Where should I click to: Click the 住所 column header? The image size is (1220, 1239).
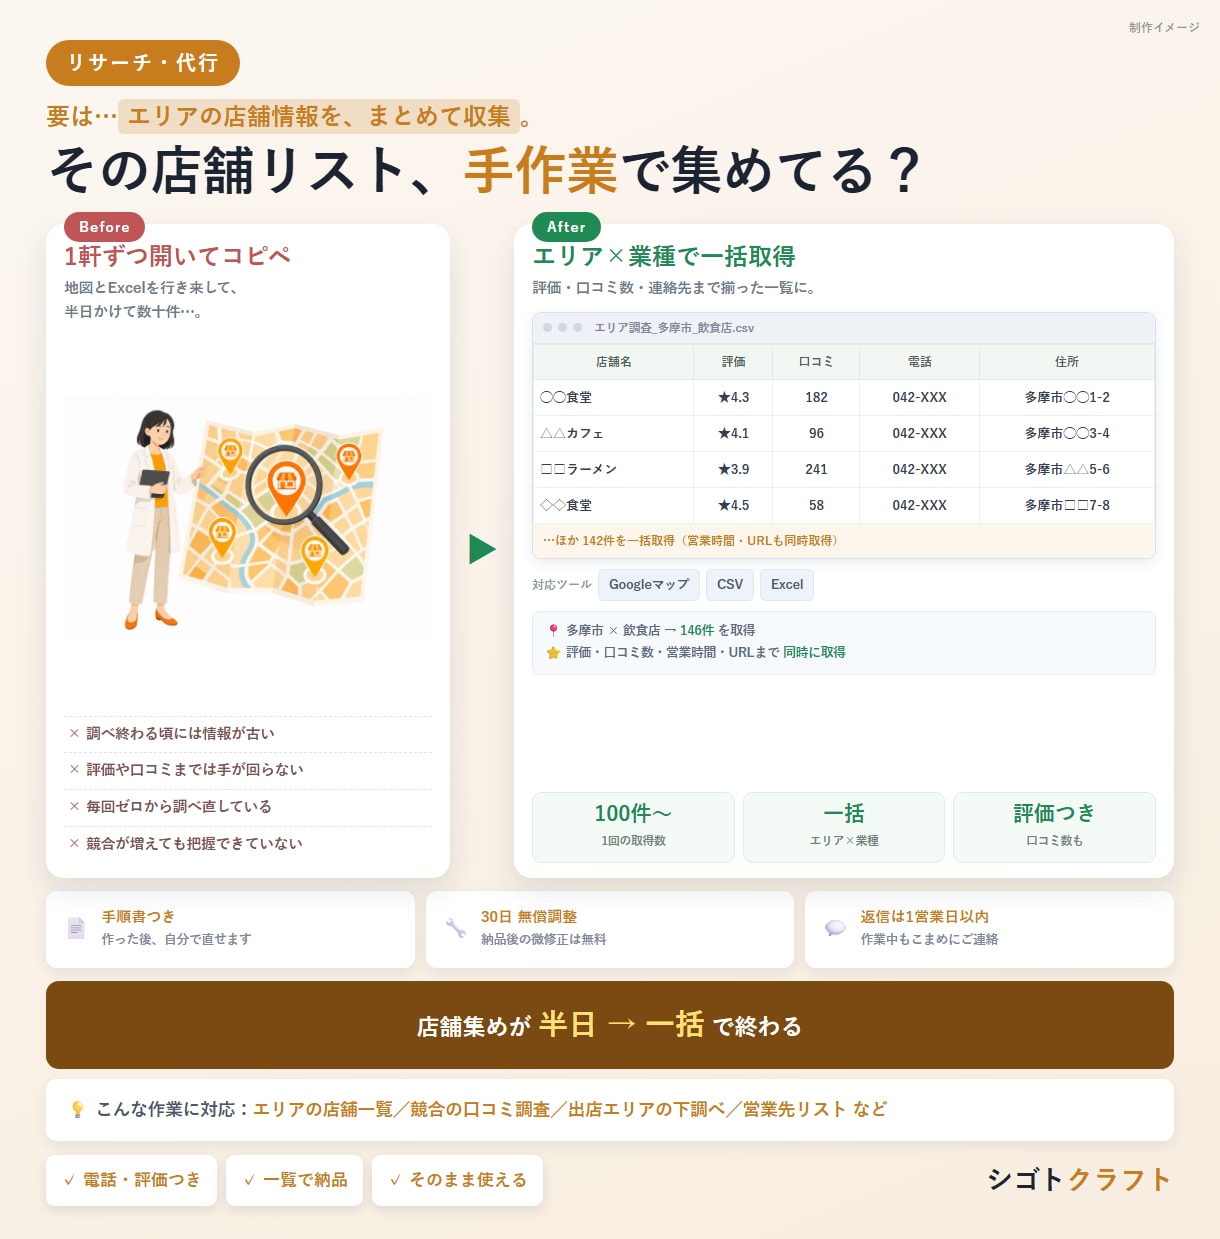(1067, 362)
